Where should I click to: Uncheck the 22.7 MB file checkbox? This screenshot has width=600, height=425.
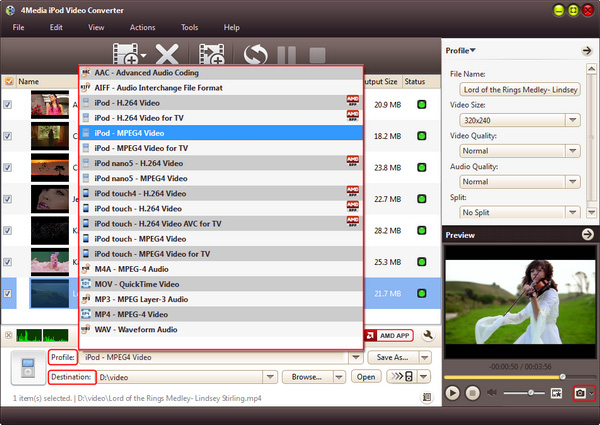pyautogui.click(x=7, y=199)
